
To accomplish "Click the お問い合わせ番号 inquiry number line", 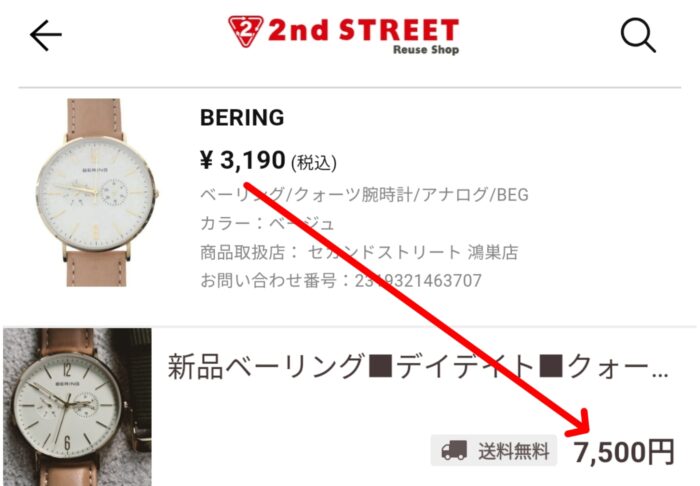I will [x=341, y=281].
